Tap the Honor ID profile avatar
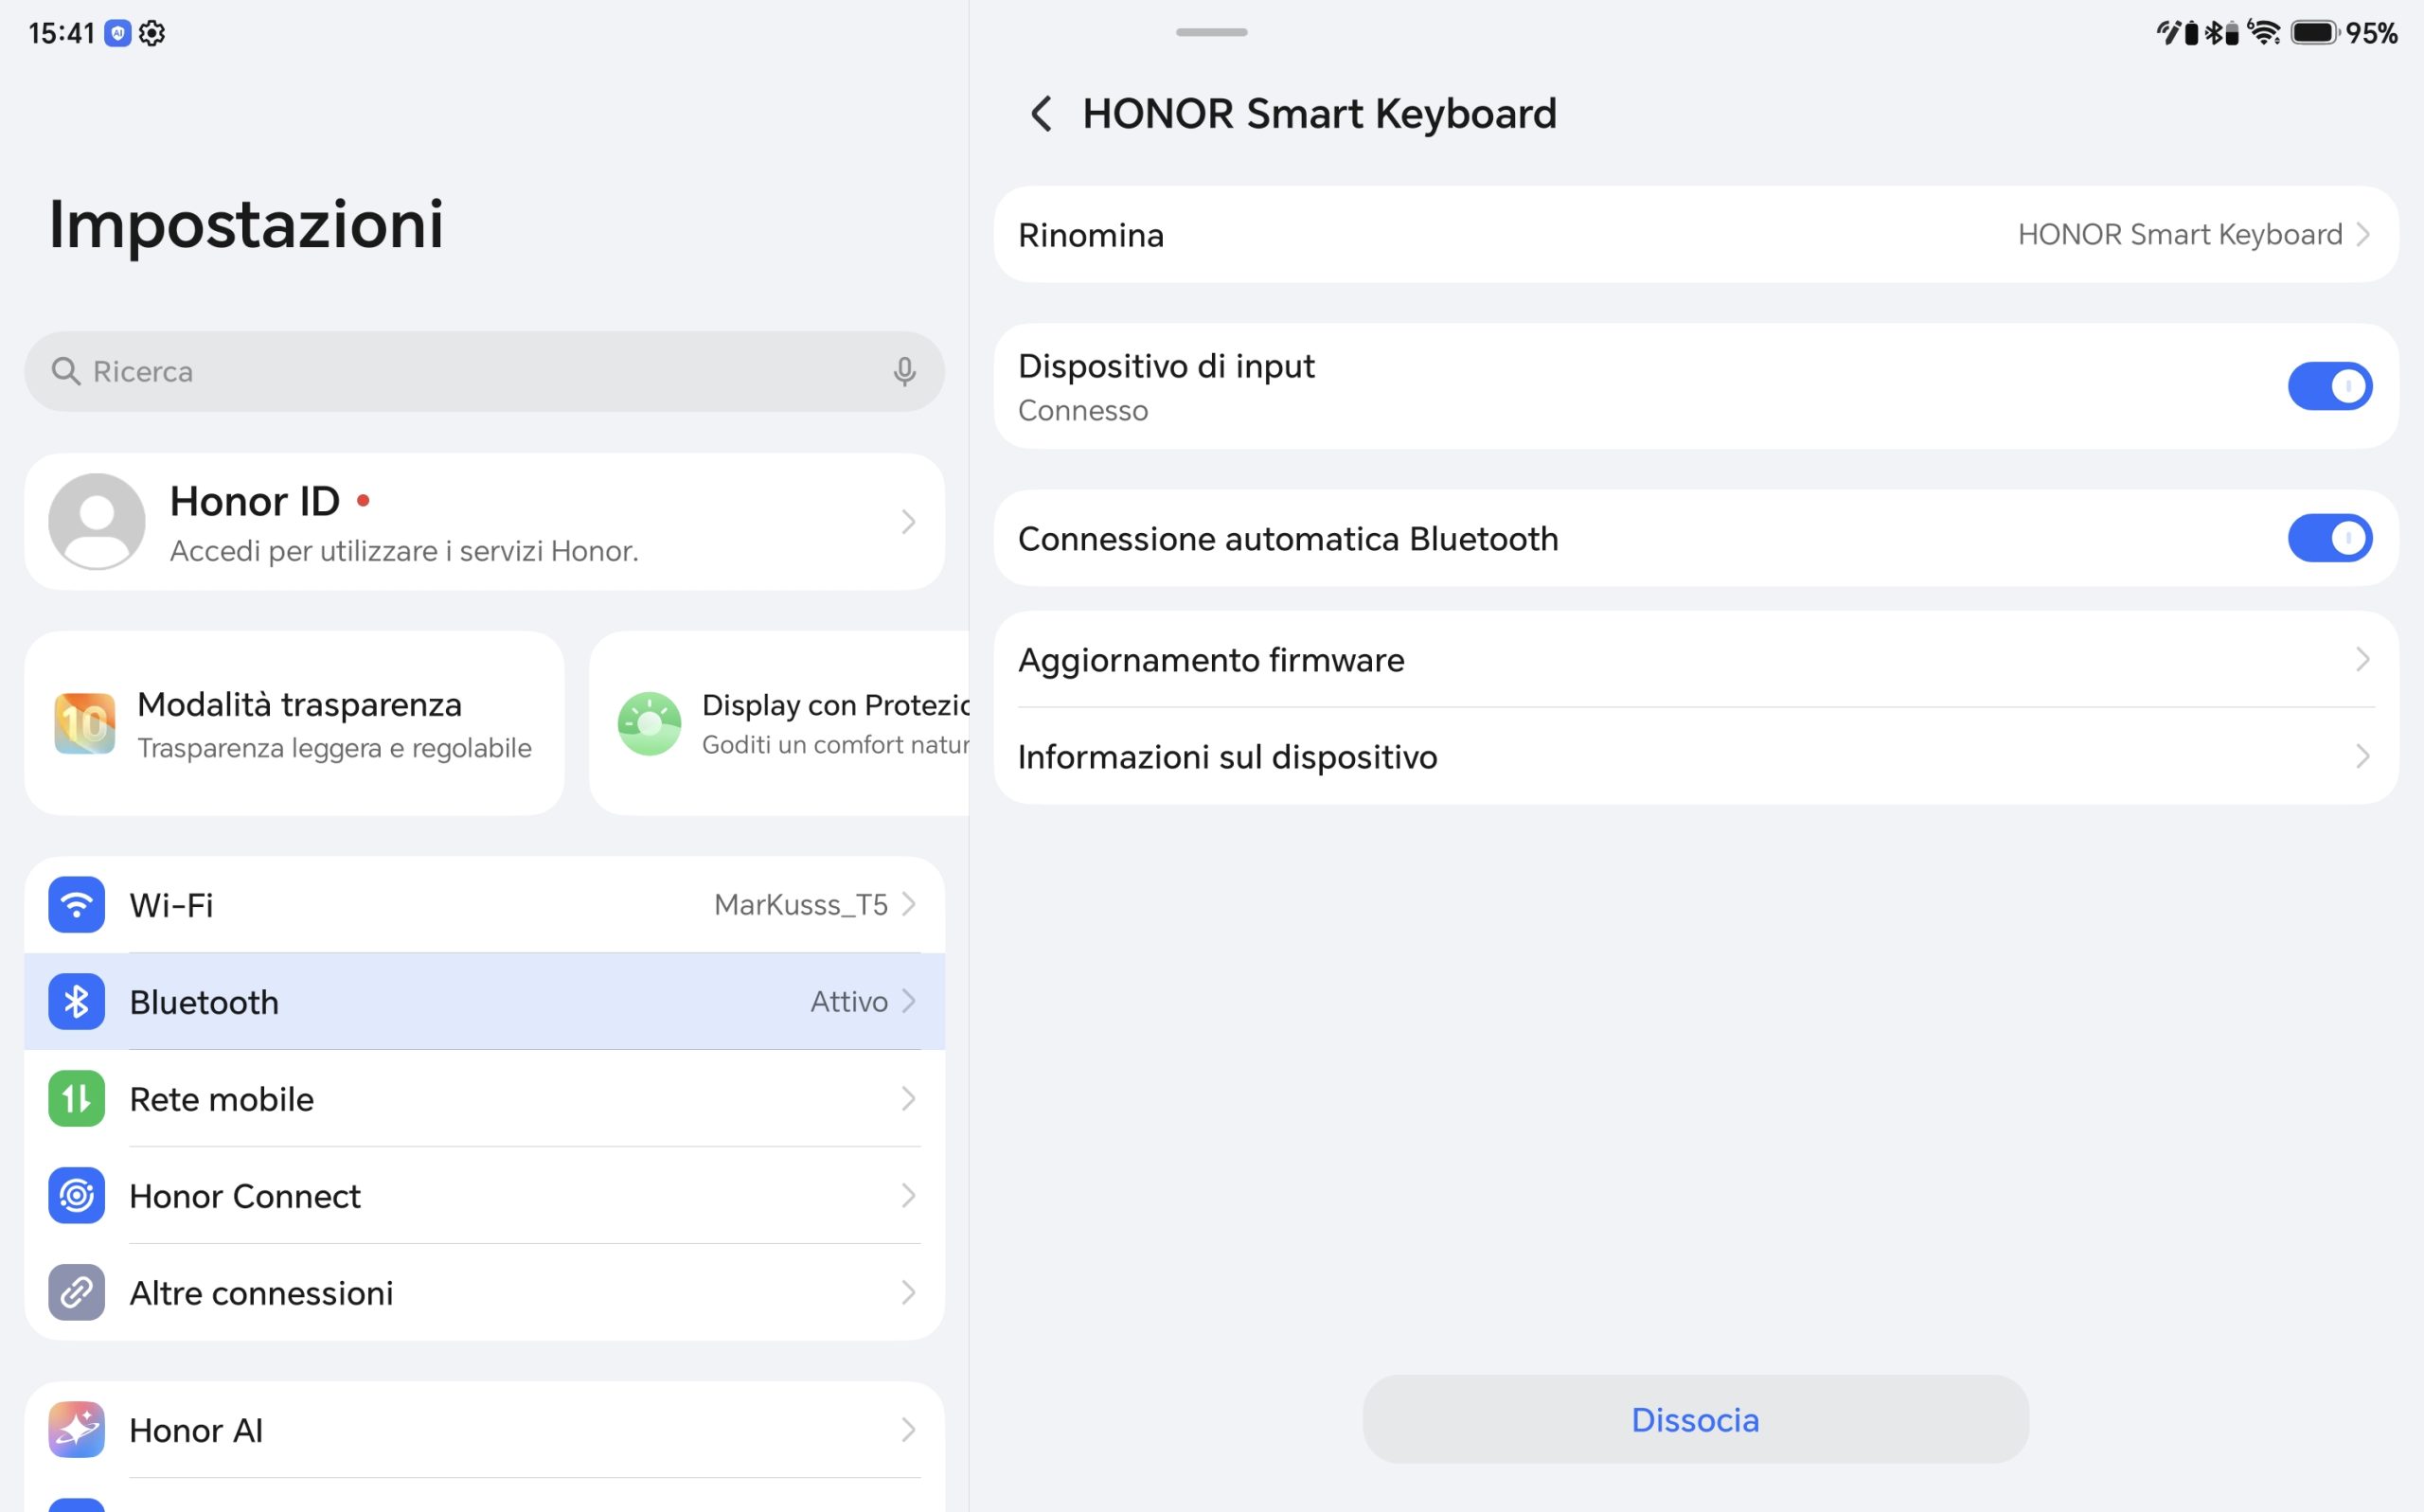 (x=97, y=522)
